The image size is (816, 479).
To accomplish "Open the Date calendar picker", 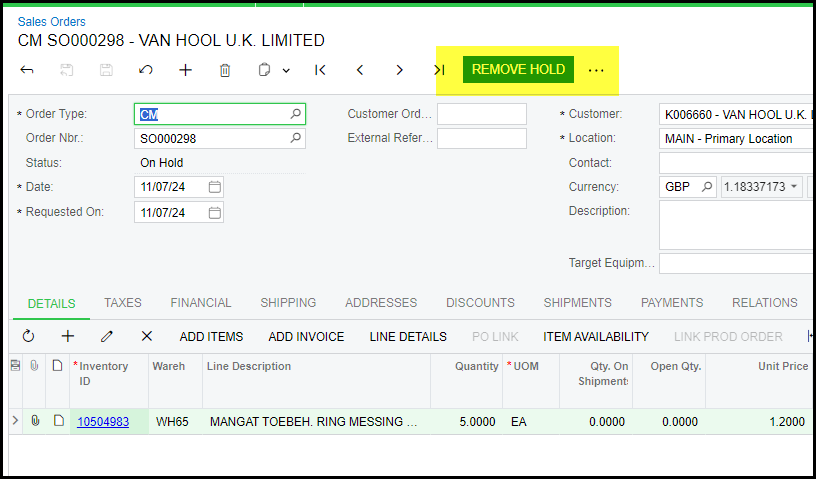I will (215, 187).
